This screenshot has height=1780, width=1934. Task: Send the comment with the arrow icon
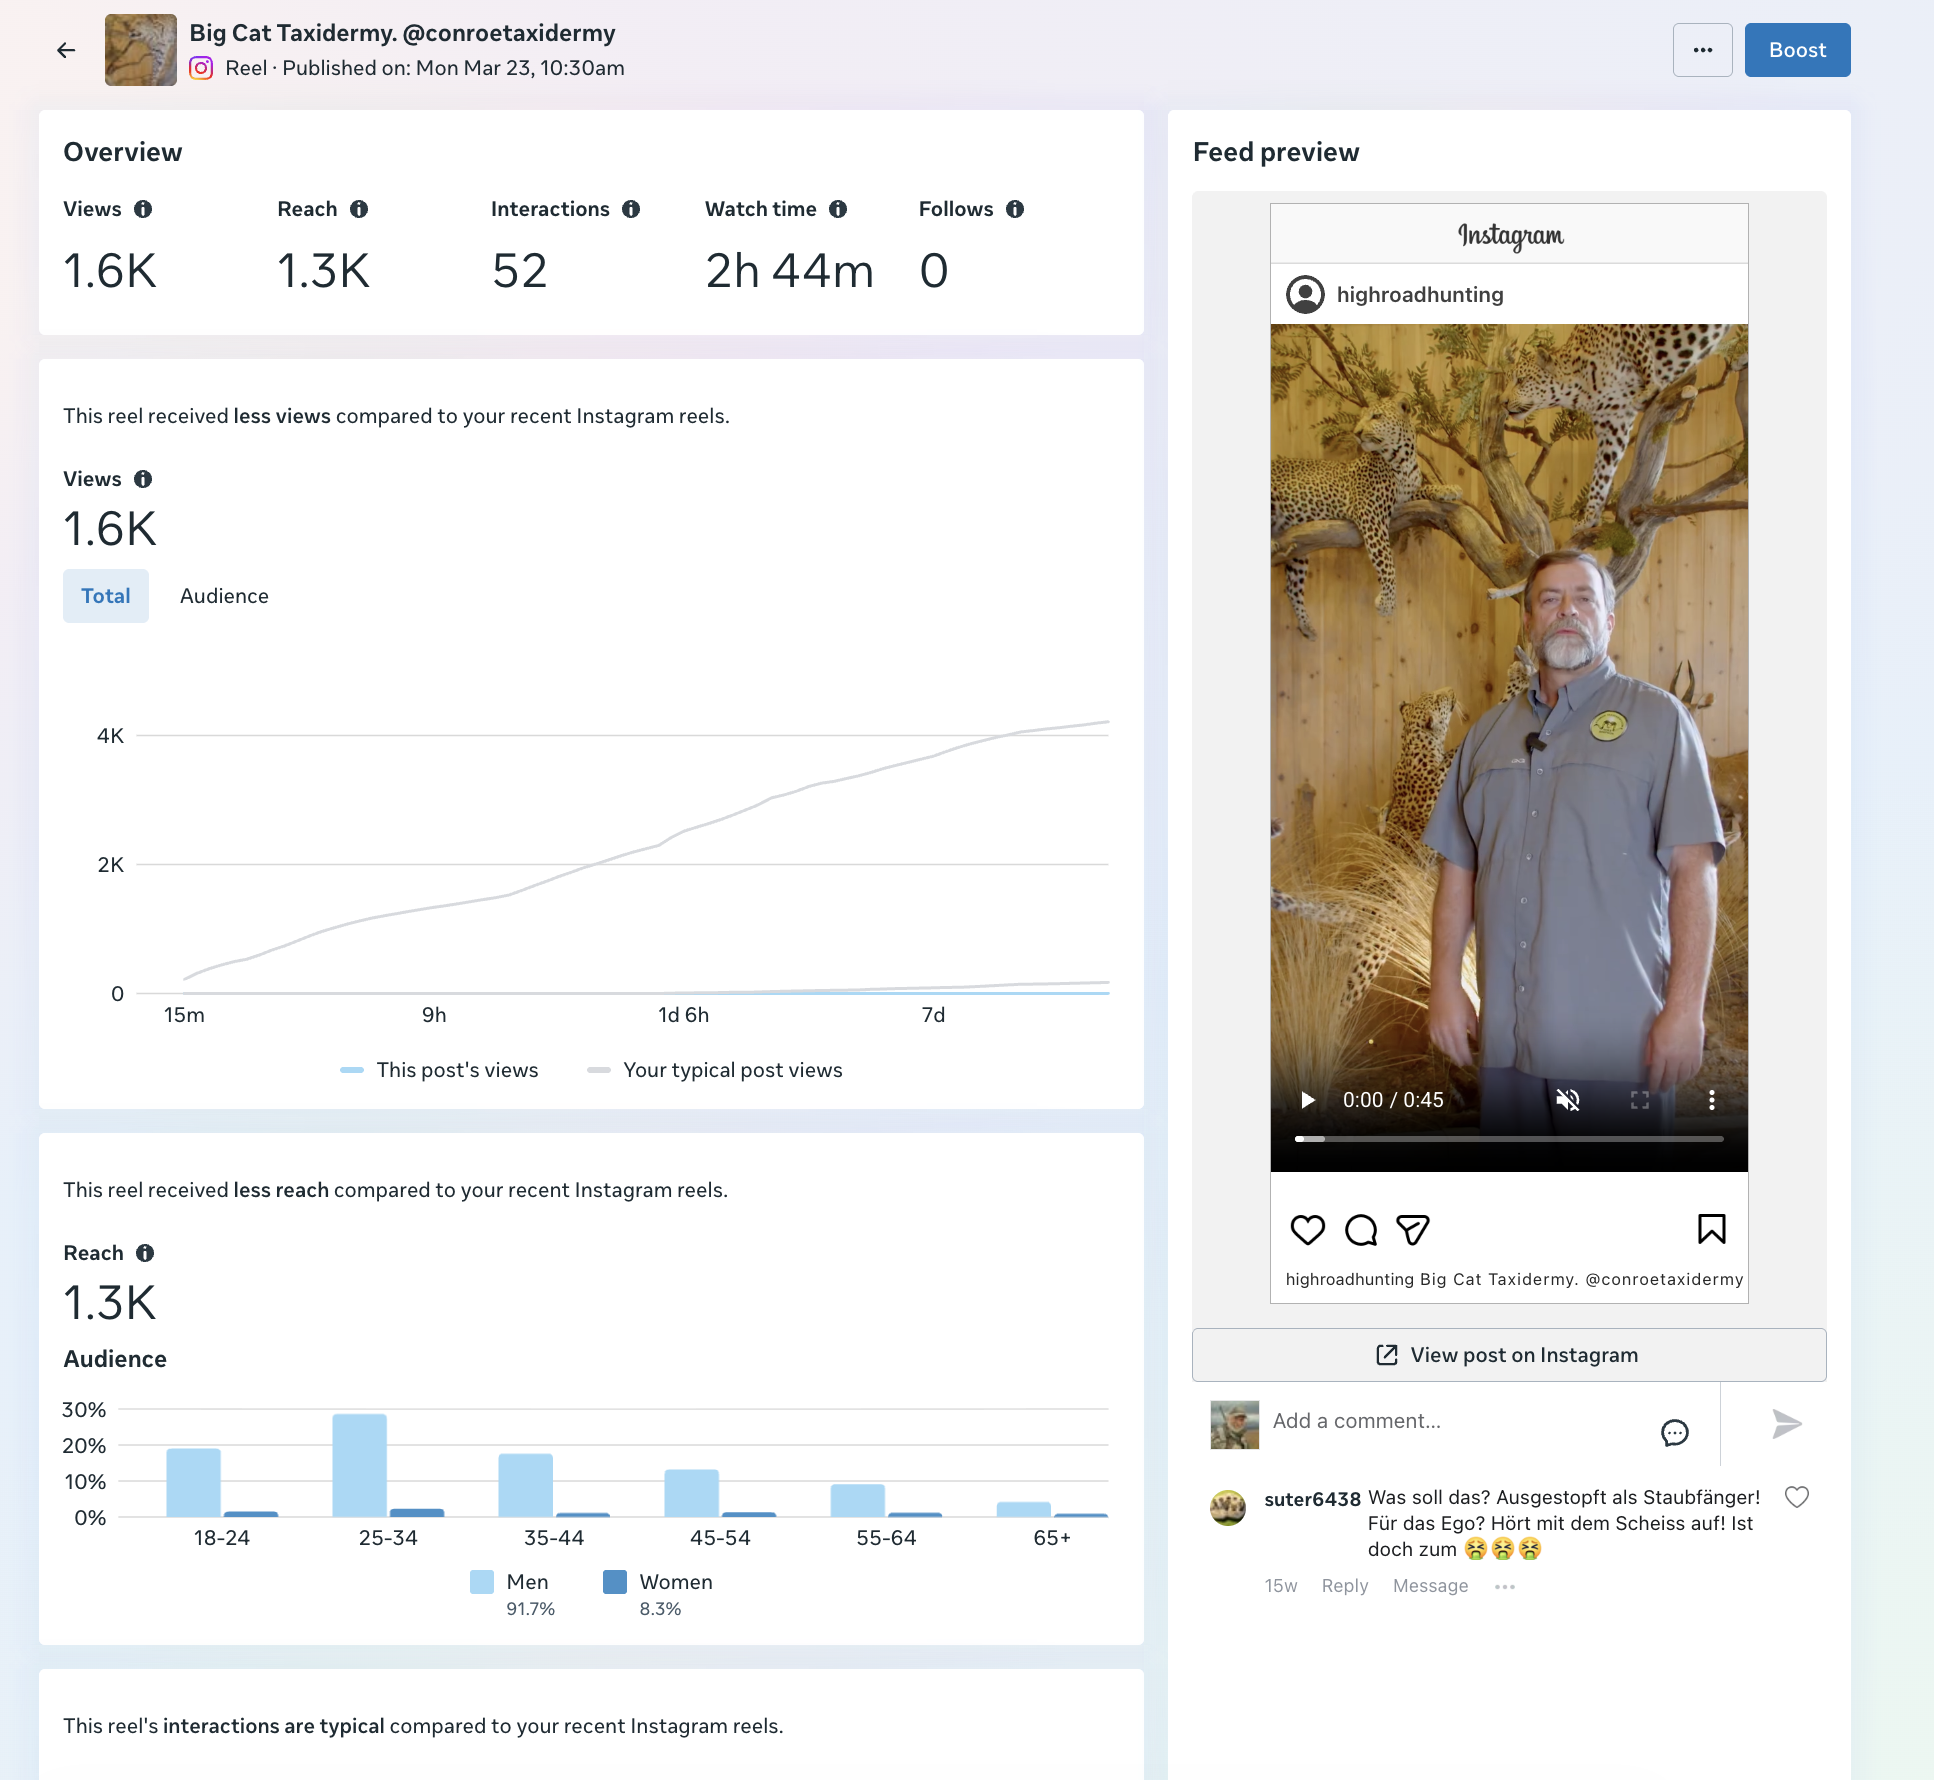coord(1786,1423)
